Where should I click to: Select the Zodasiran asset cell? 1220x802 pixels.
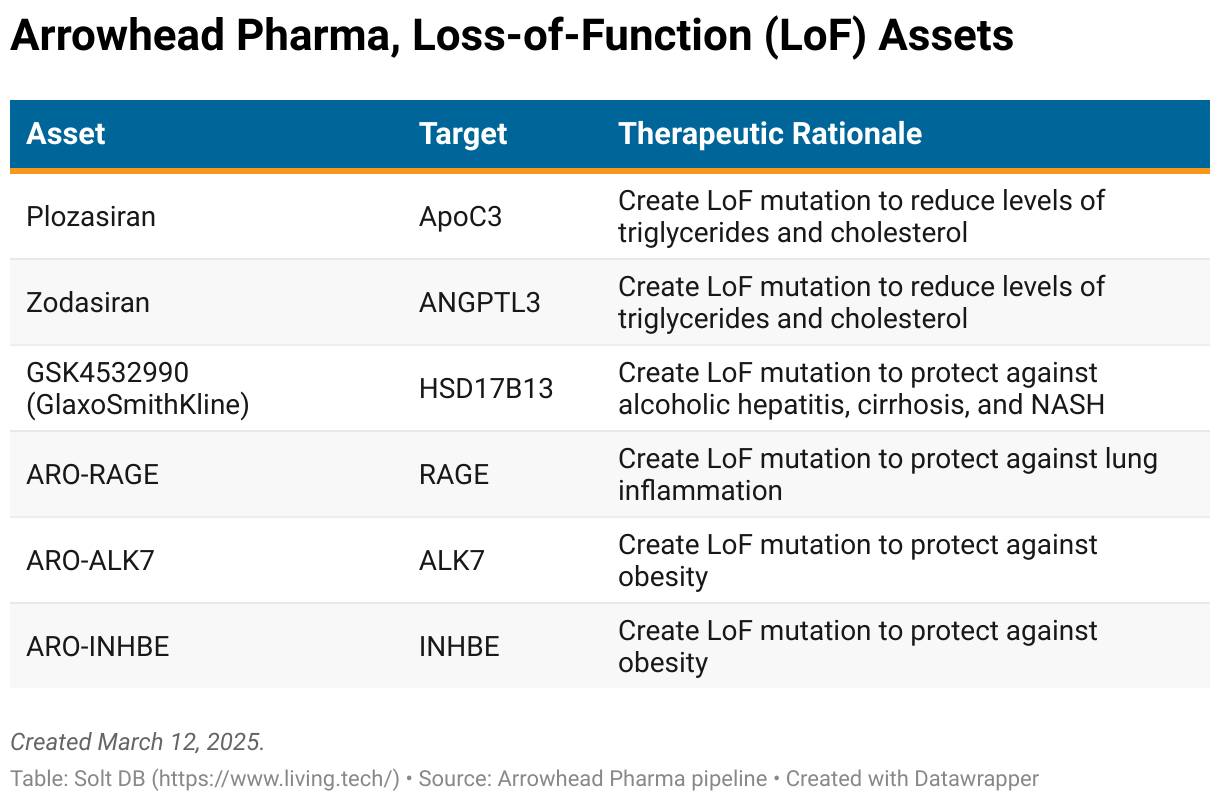point(88,303)
